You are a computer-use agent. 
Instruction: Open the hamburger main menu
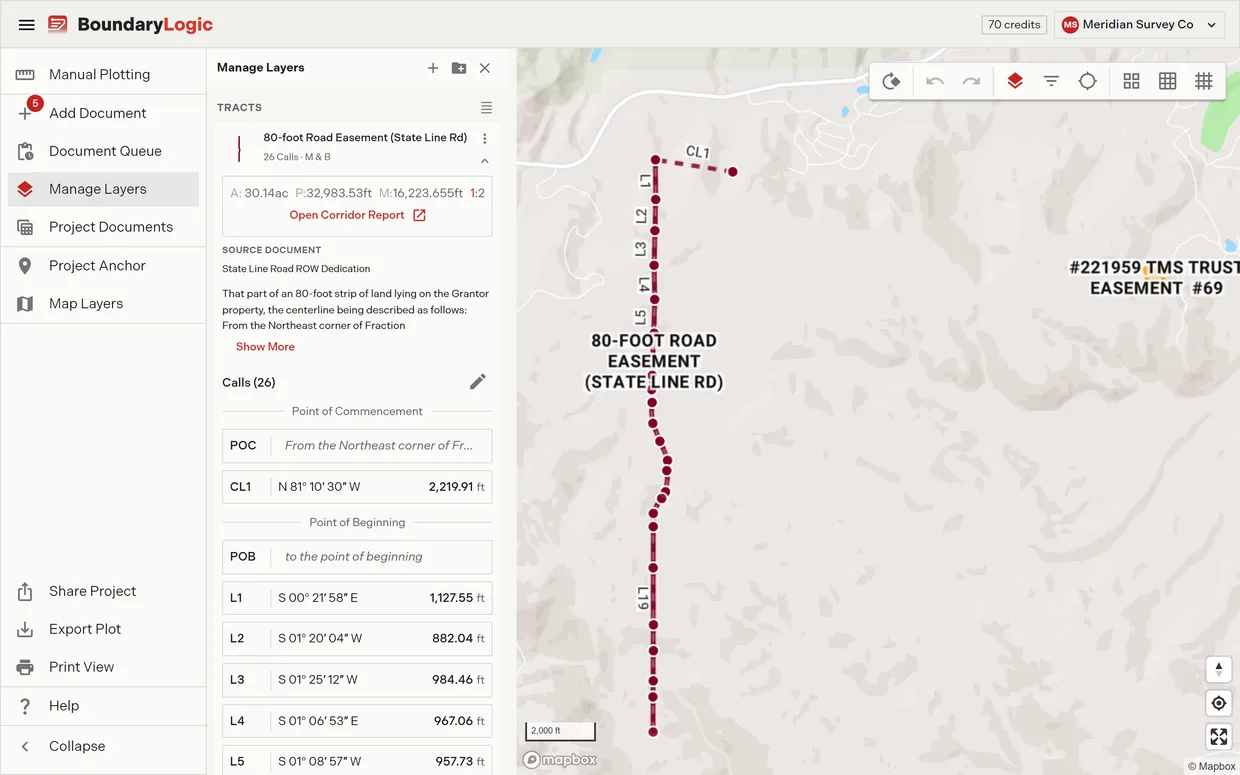[x=27, y=25]
